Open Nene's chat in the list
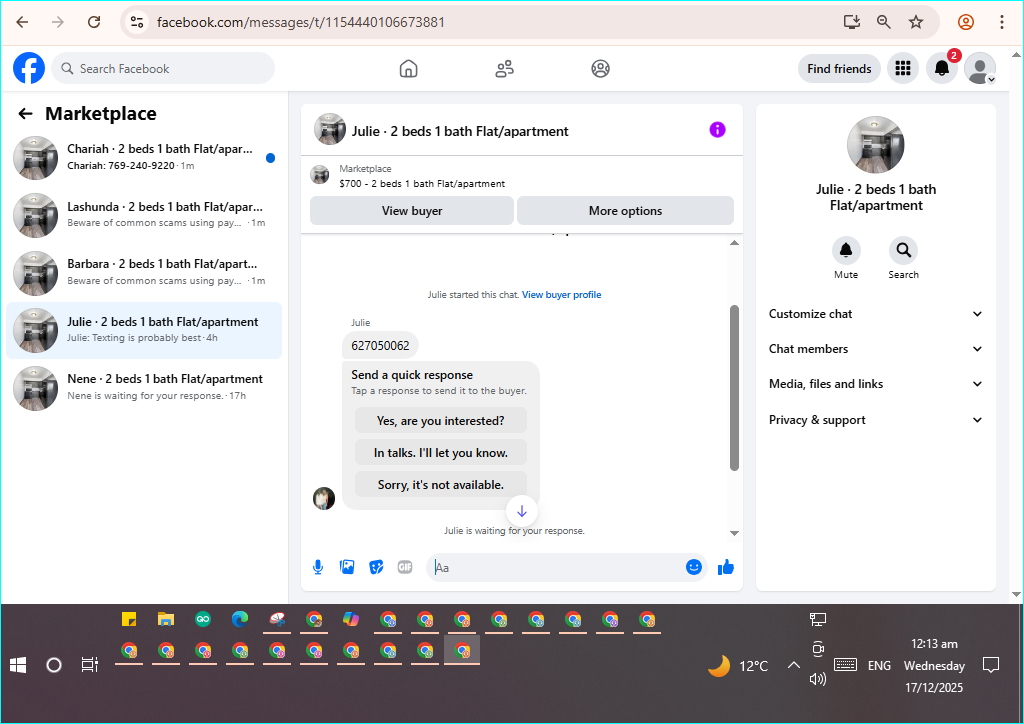The image size is (1024, 724). pos(144,388)
